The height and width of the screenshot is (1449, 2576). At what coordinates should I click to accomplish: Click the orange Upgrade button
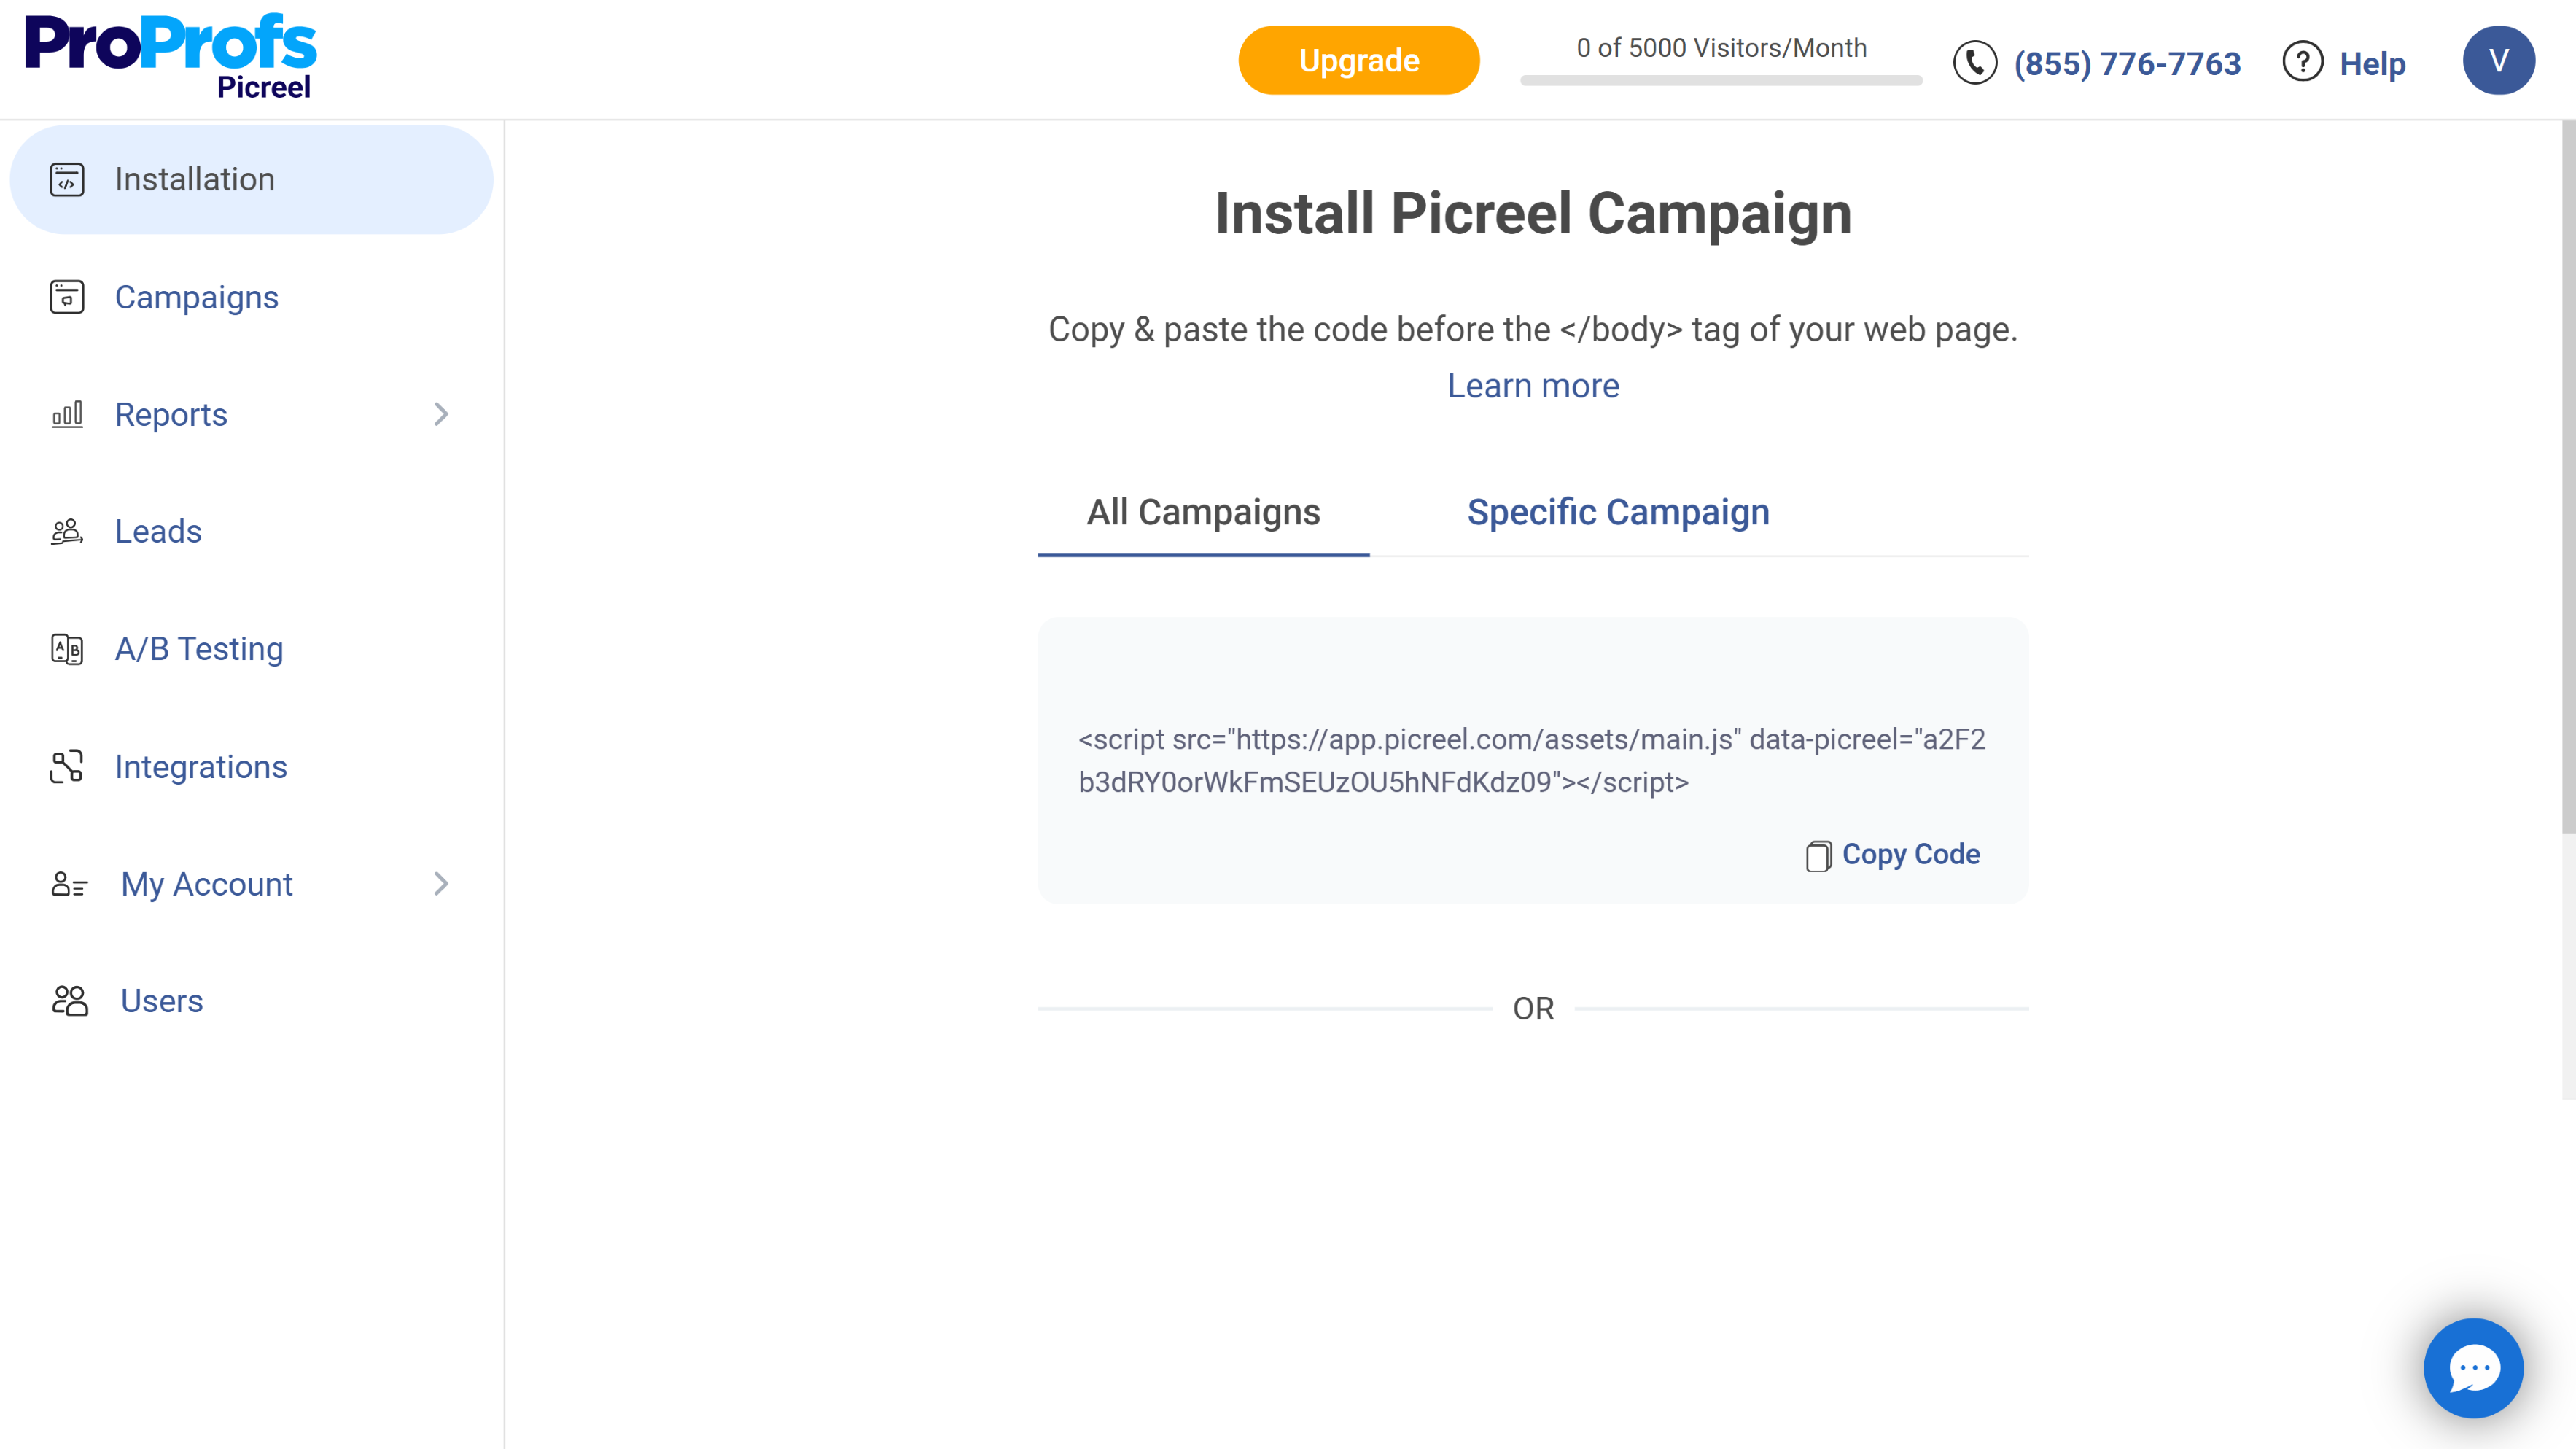pyautogui.click(x=1358, y=61)
